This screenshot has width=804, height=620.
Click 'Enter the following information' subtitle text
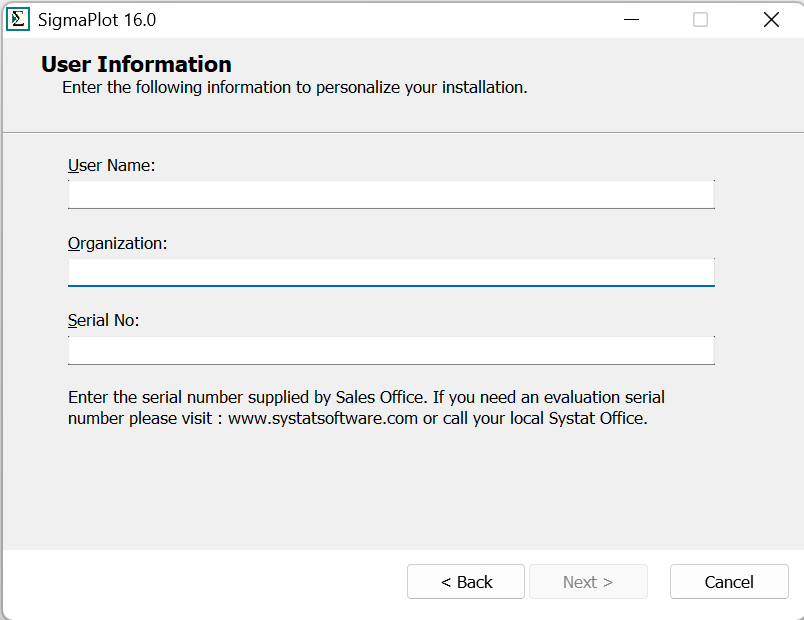coord(295,87)
